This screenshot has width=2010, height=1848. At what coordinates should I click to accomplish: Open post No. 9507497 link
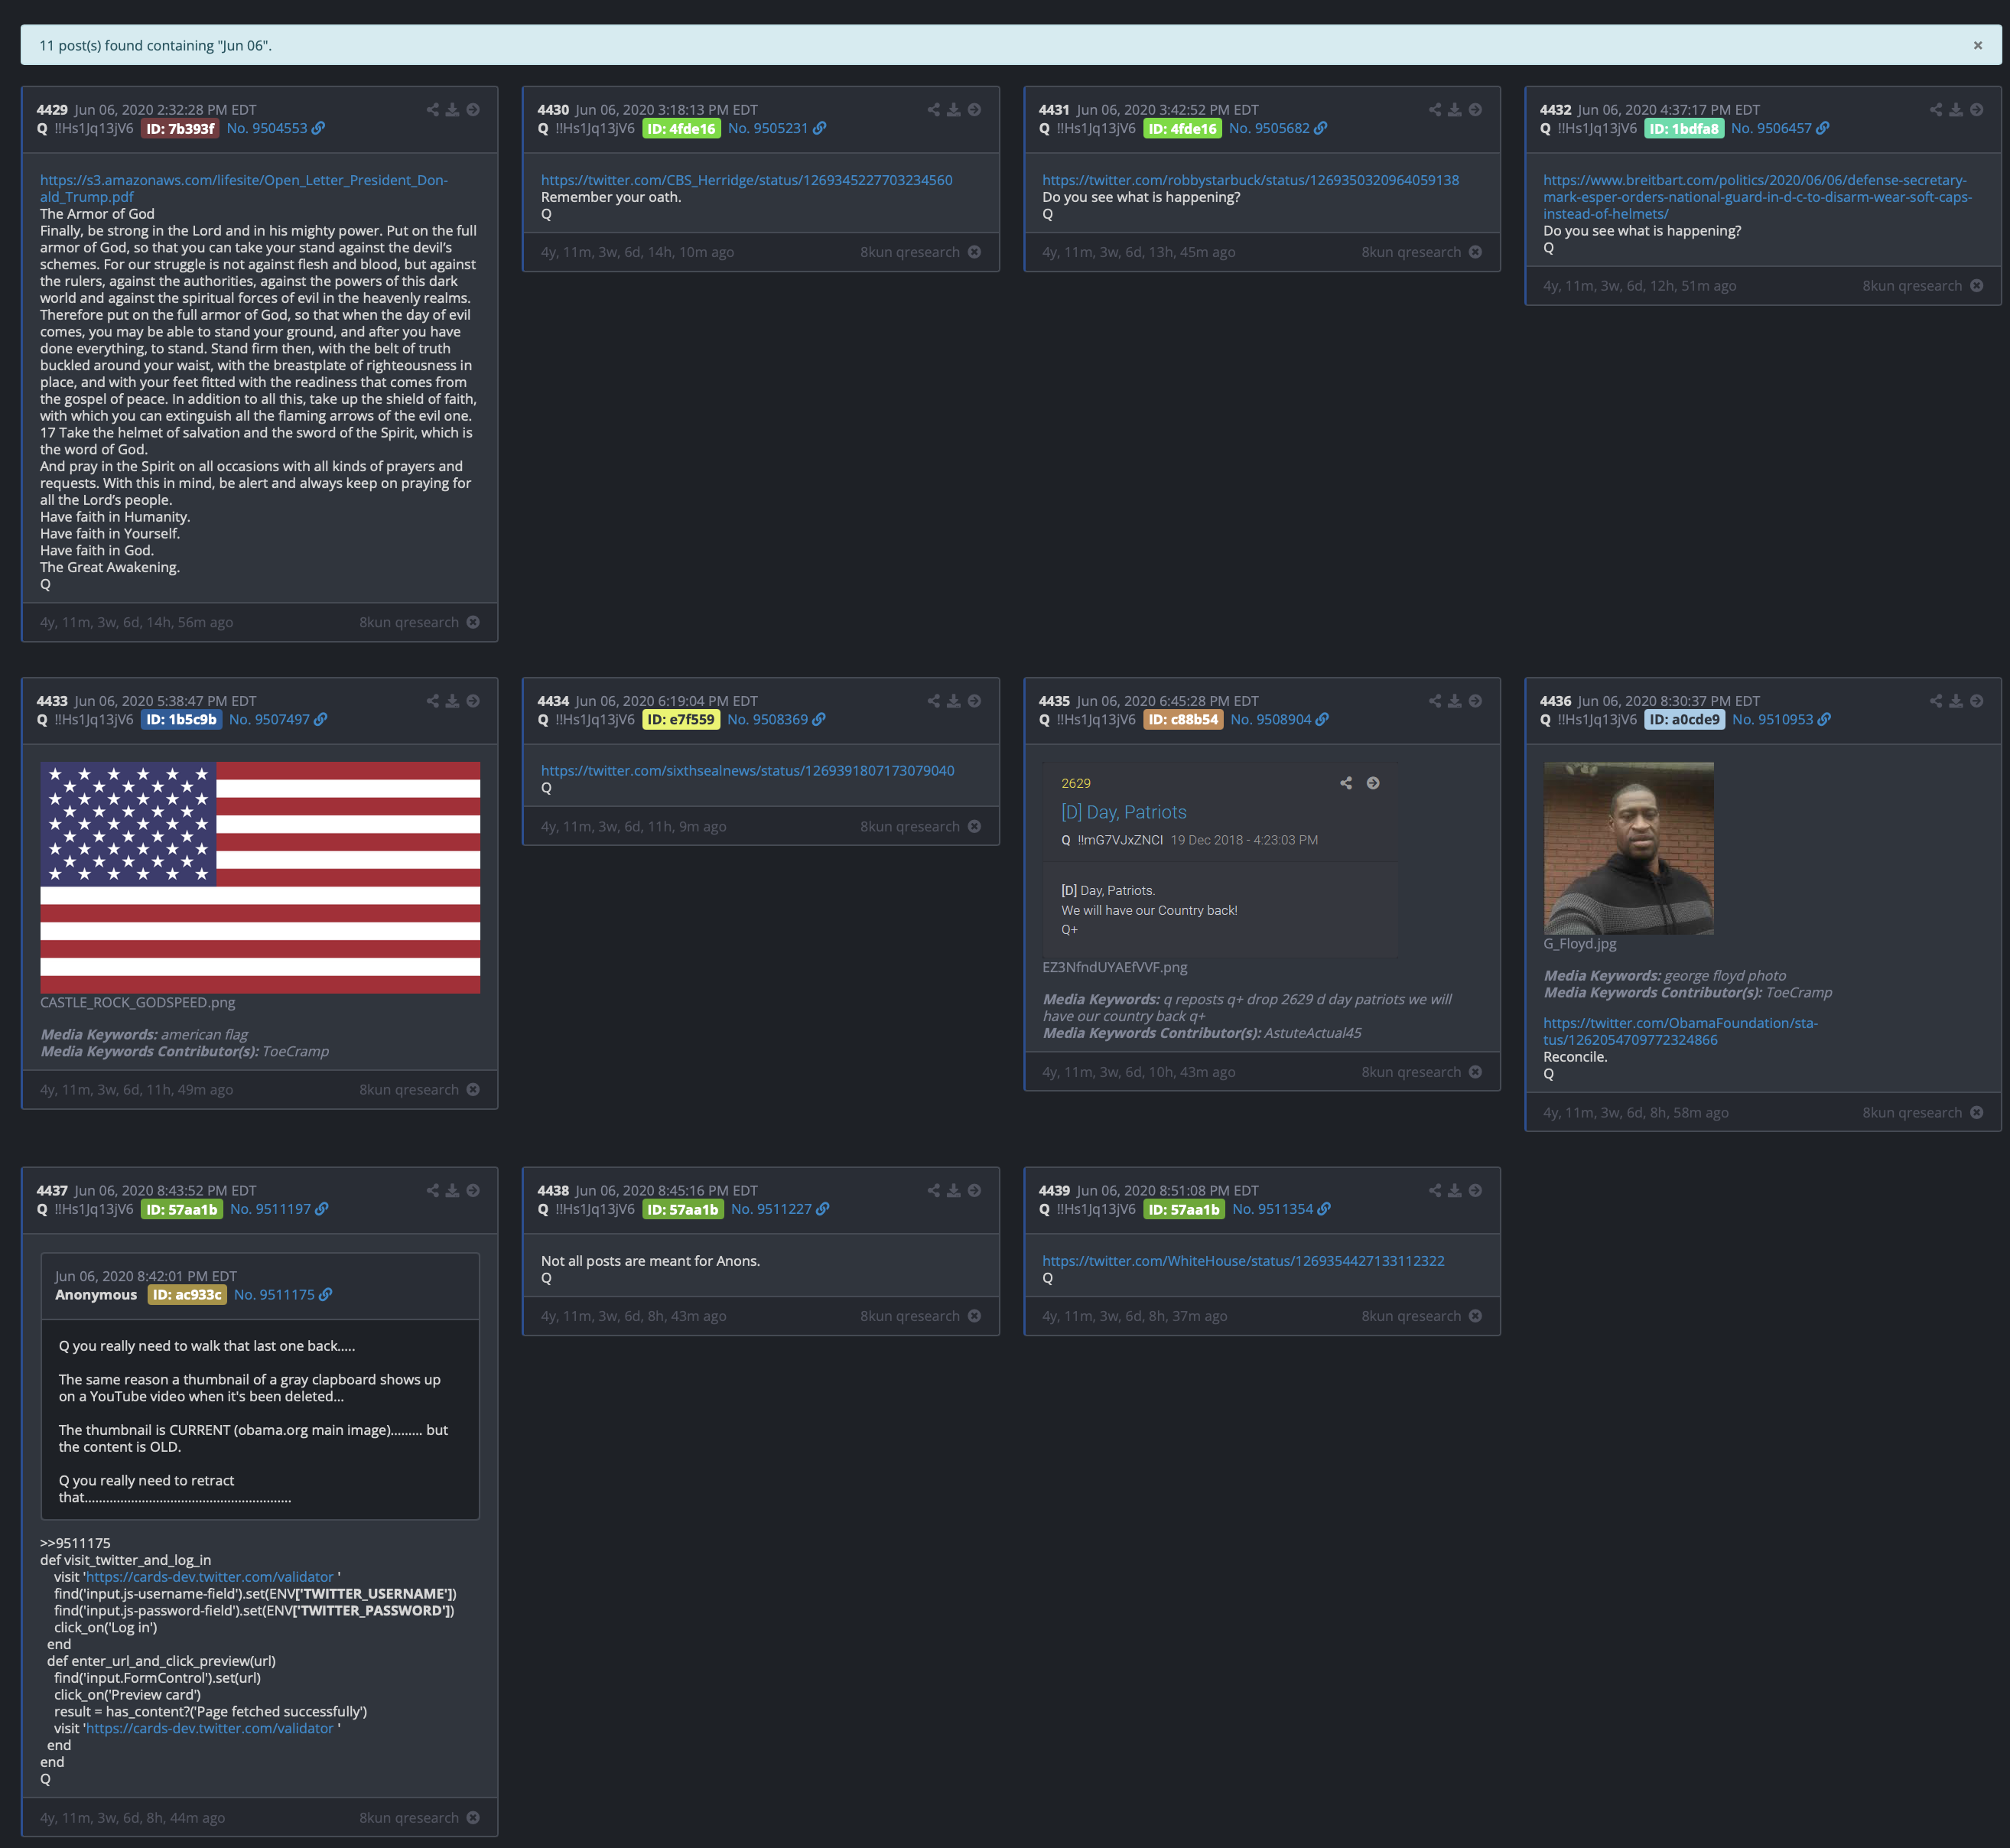pyautogui.click(x=269, y=719)
